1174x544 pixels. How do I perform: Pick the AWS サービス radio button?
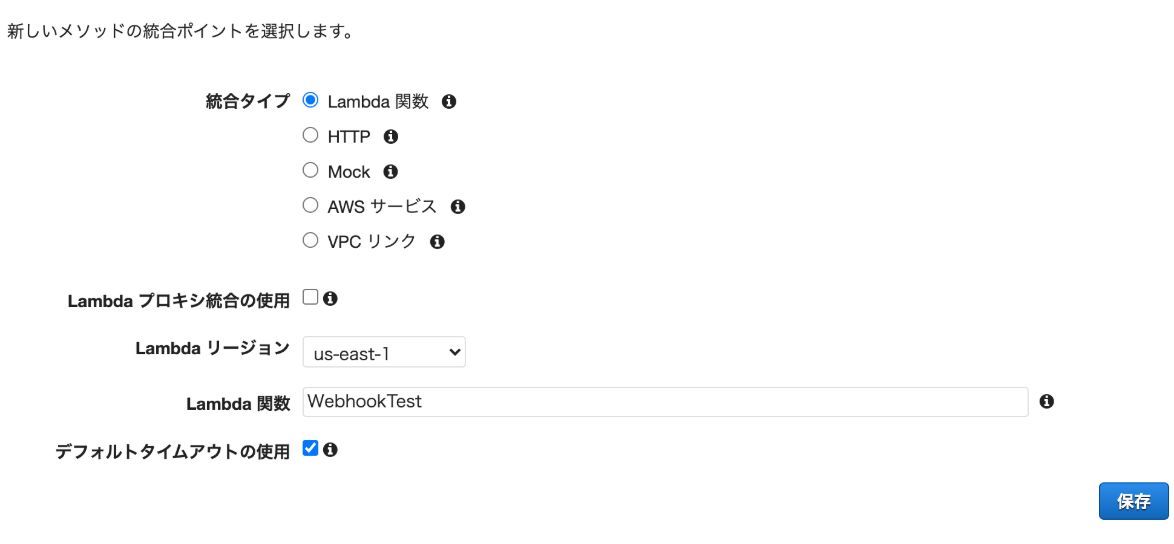click(310, 205)
